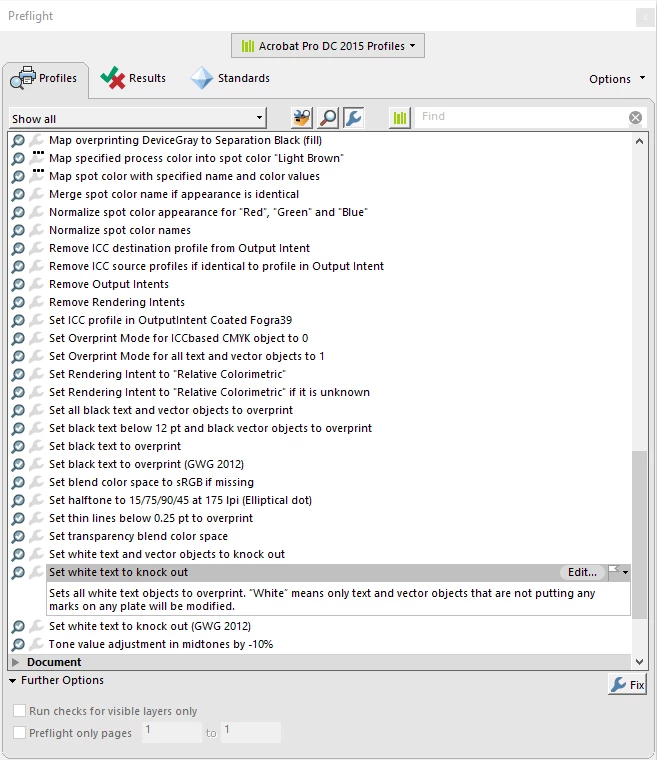Click wrench icon beside Set transparency blend color space

(x=37, y=536)
